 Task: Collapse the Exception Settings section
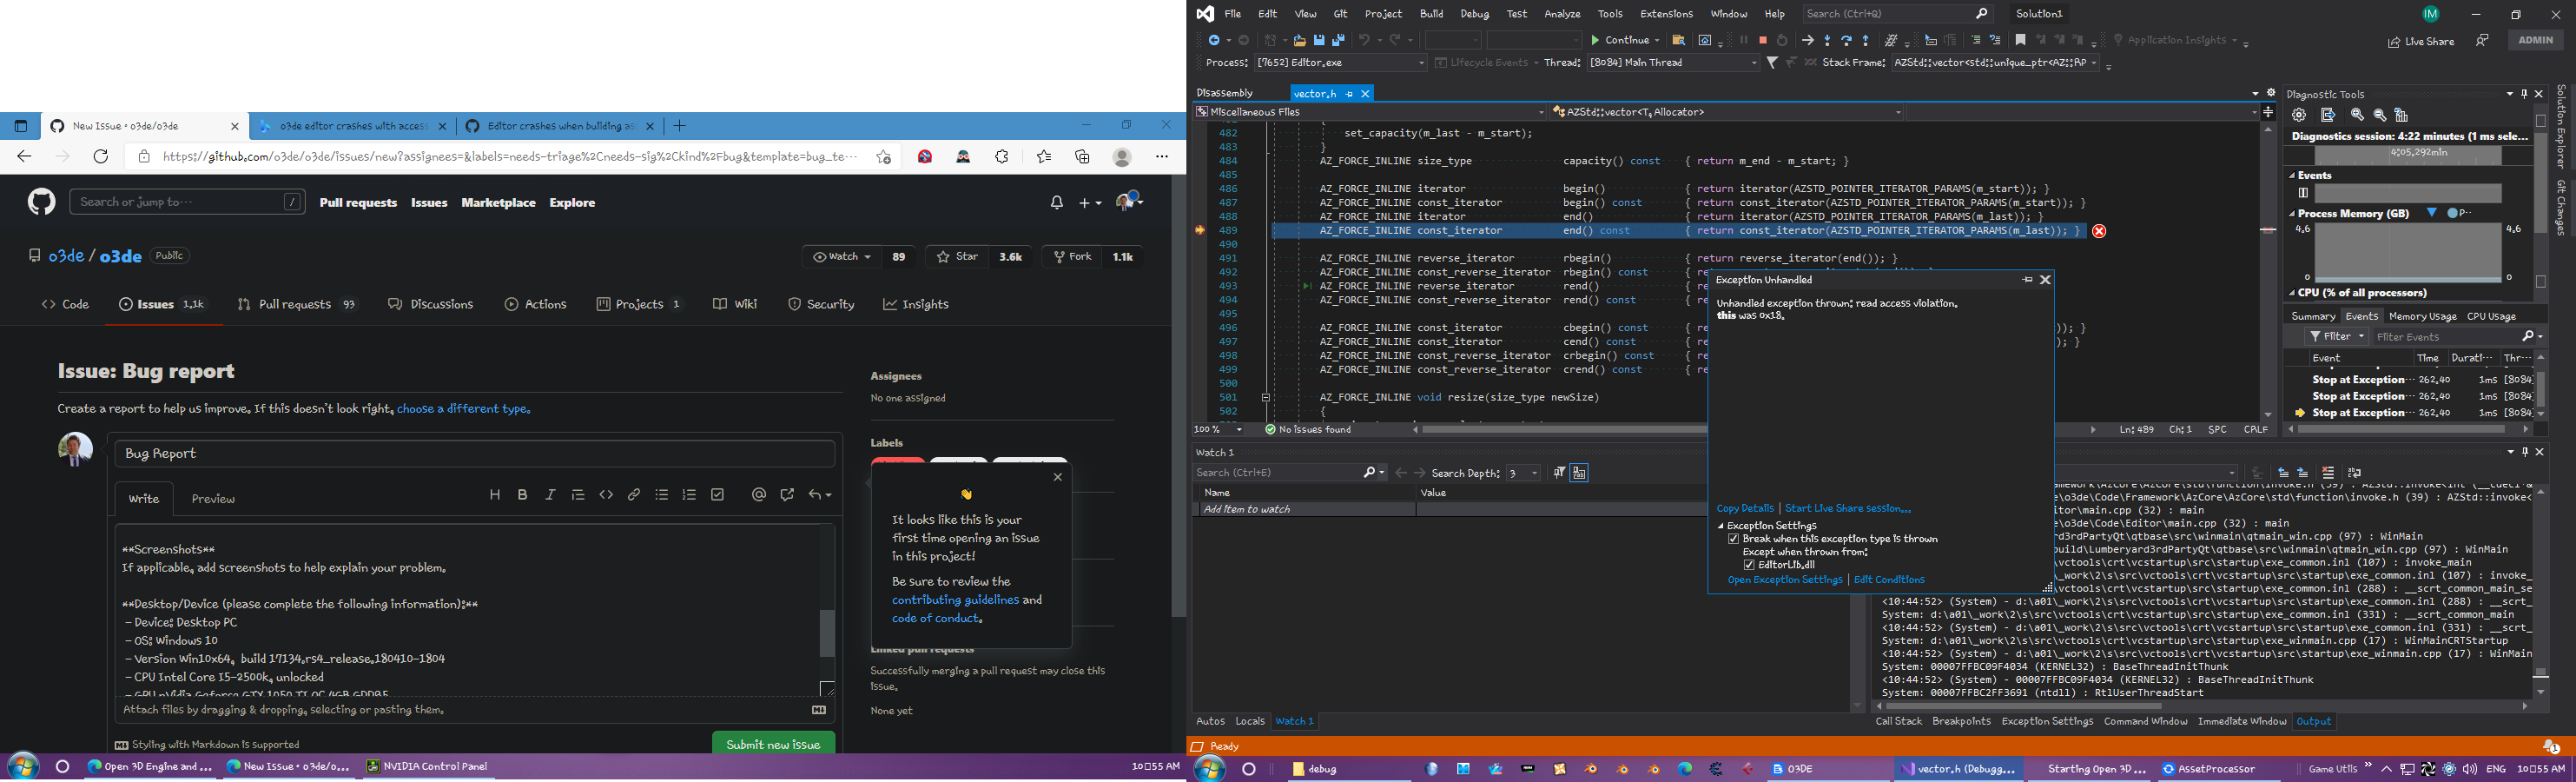point(1721,526)
